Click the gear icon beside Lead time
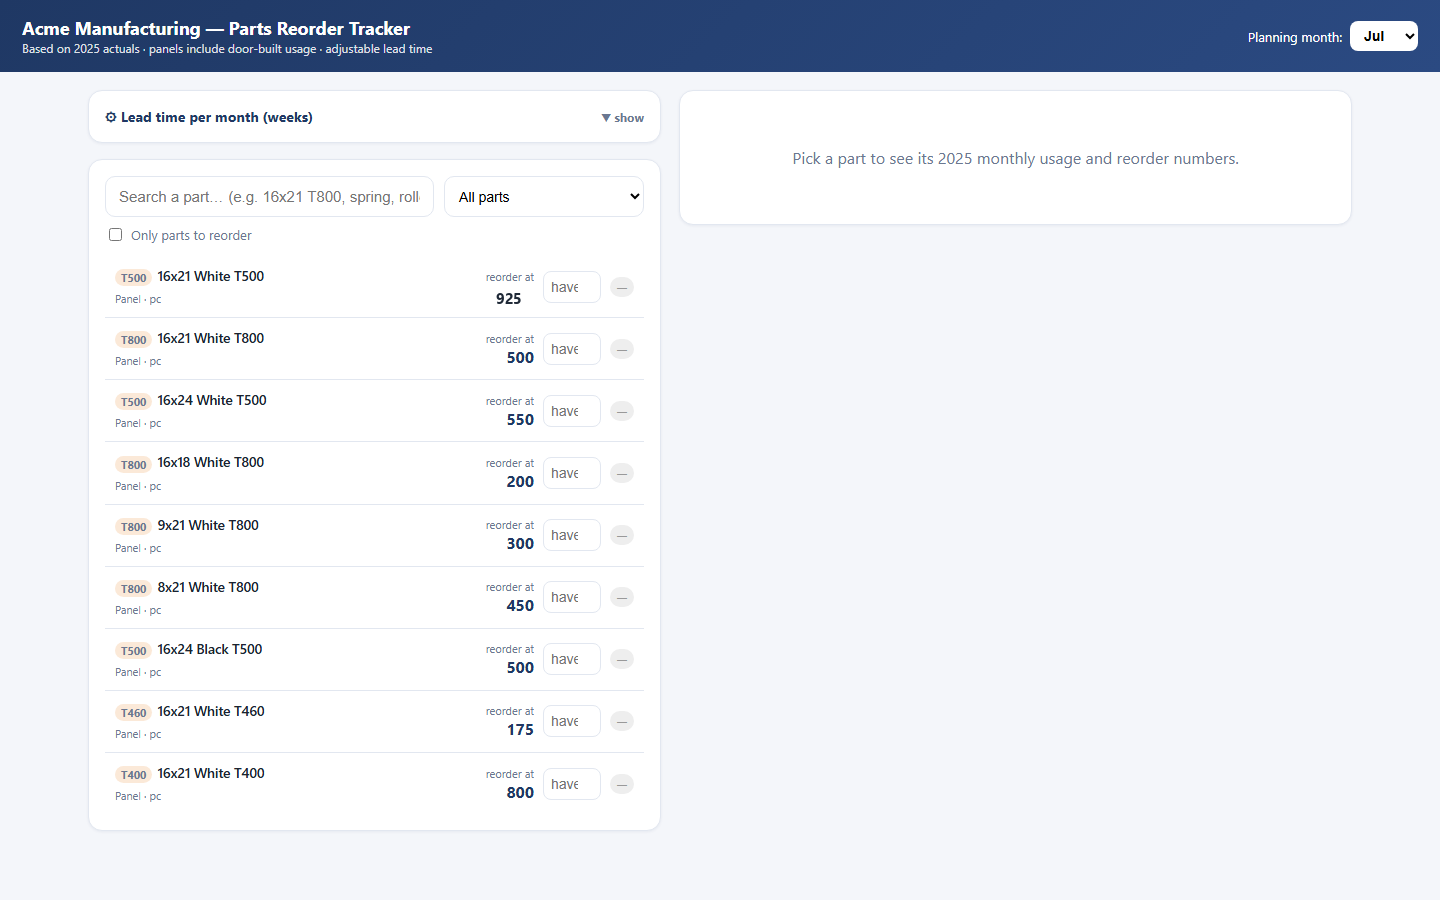 111,117
